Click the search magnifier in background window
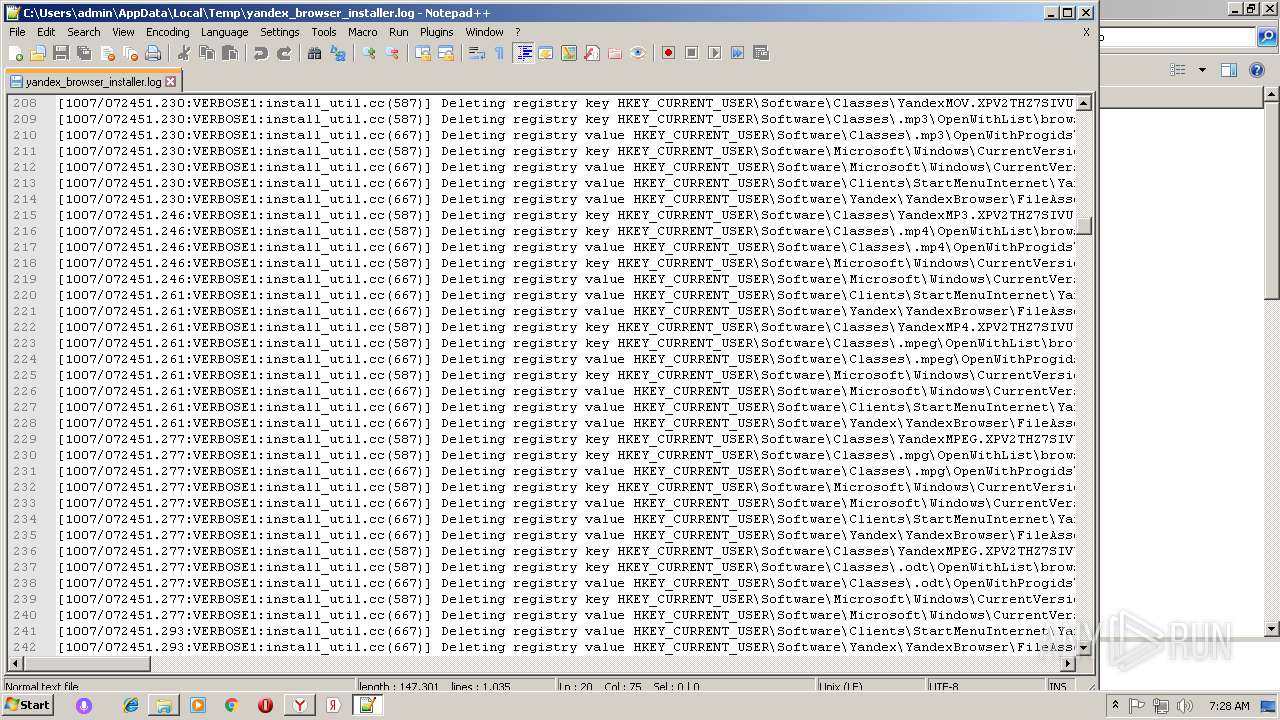Screen dimensions: 1280x720 (x=1266, y=38)
